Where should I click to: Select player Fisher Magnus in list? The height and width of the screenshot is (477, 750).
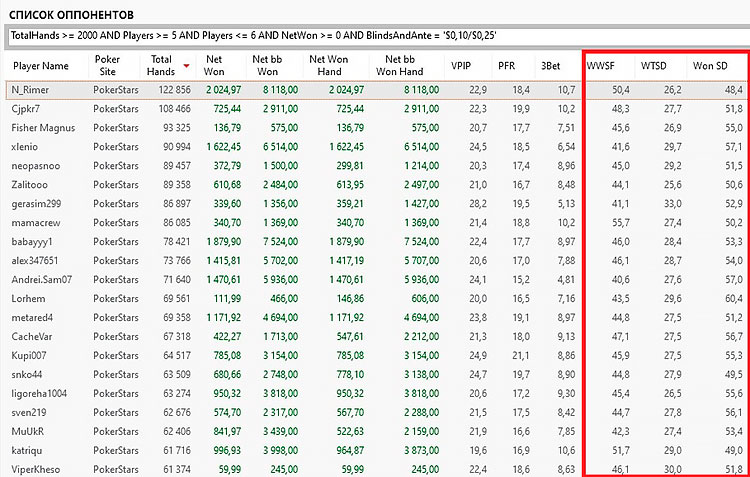coord(42,127)
